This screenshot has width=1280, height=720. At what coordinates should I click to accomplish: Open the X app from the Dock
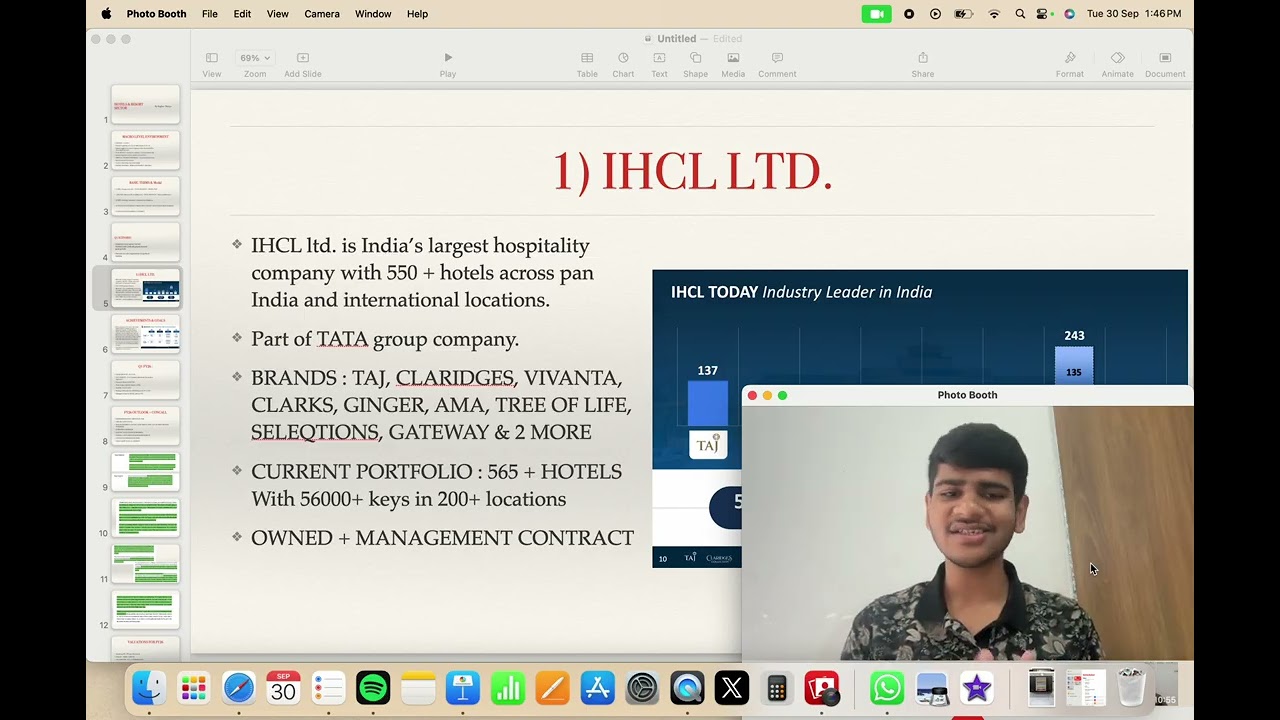click(x=732, y=688)
